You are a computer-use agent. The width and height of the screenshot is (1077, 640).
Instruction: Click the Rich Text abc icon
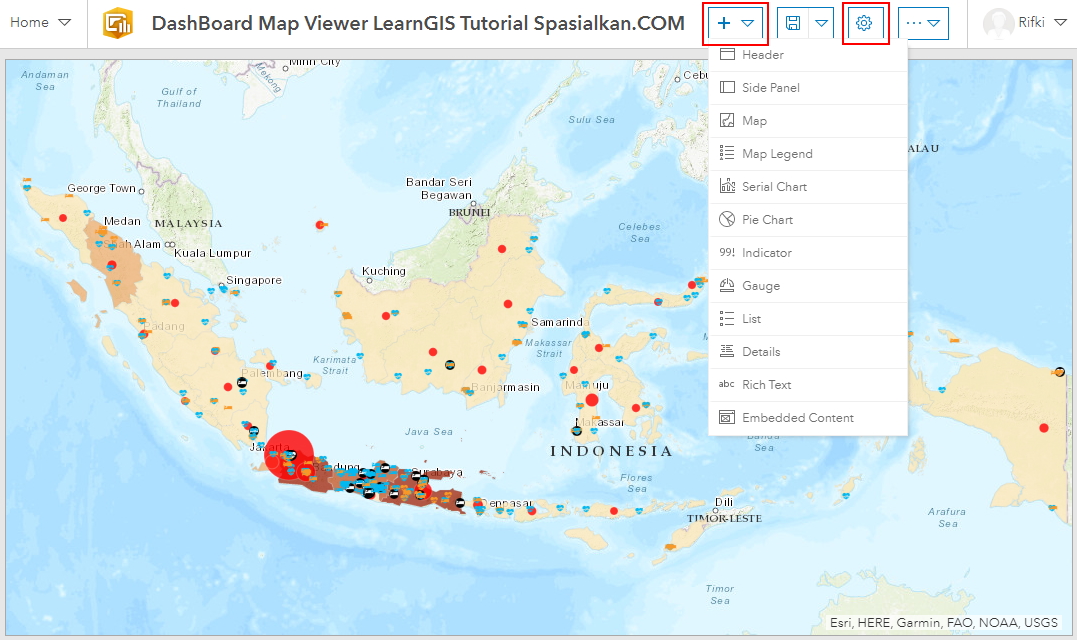(727, 384)
